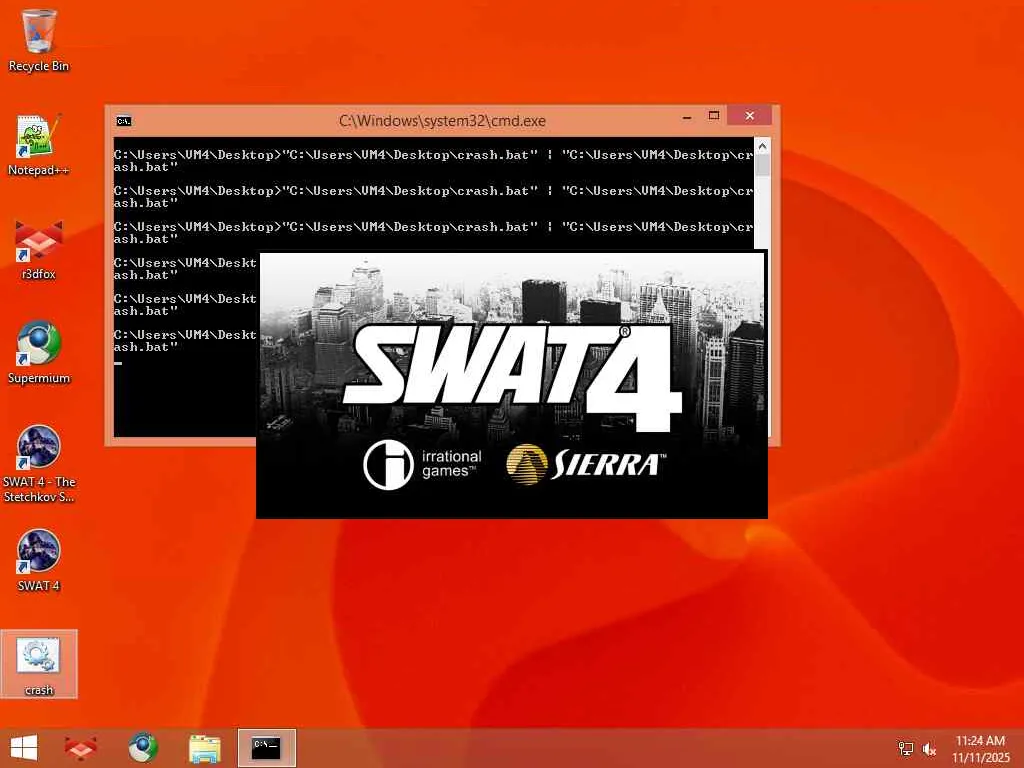Select the Recycle Bin desktop icon
This screenshot has height=768, width=1024.
click(x=39, y=40)
